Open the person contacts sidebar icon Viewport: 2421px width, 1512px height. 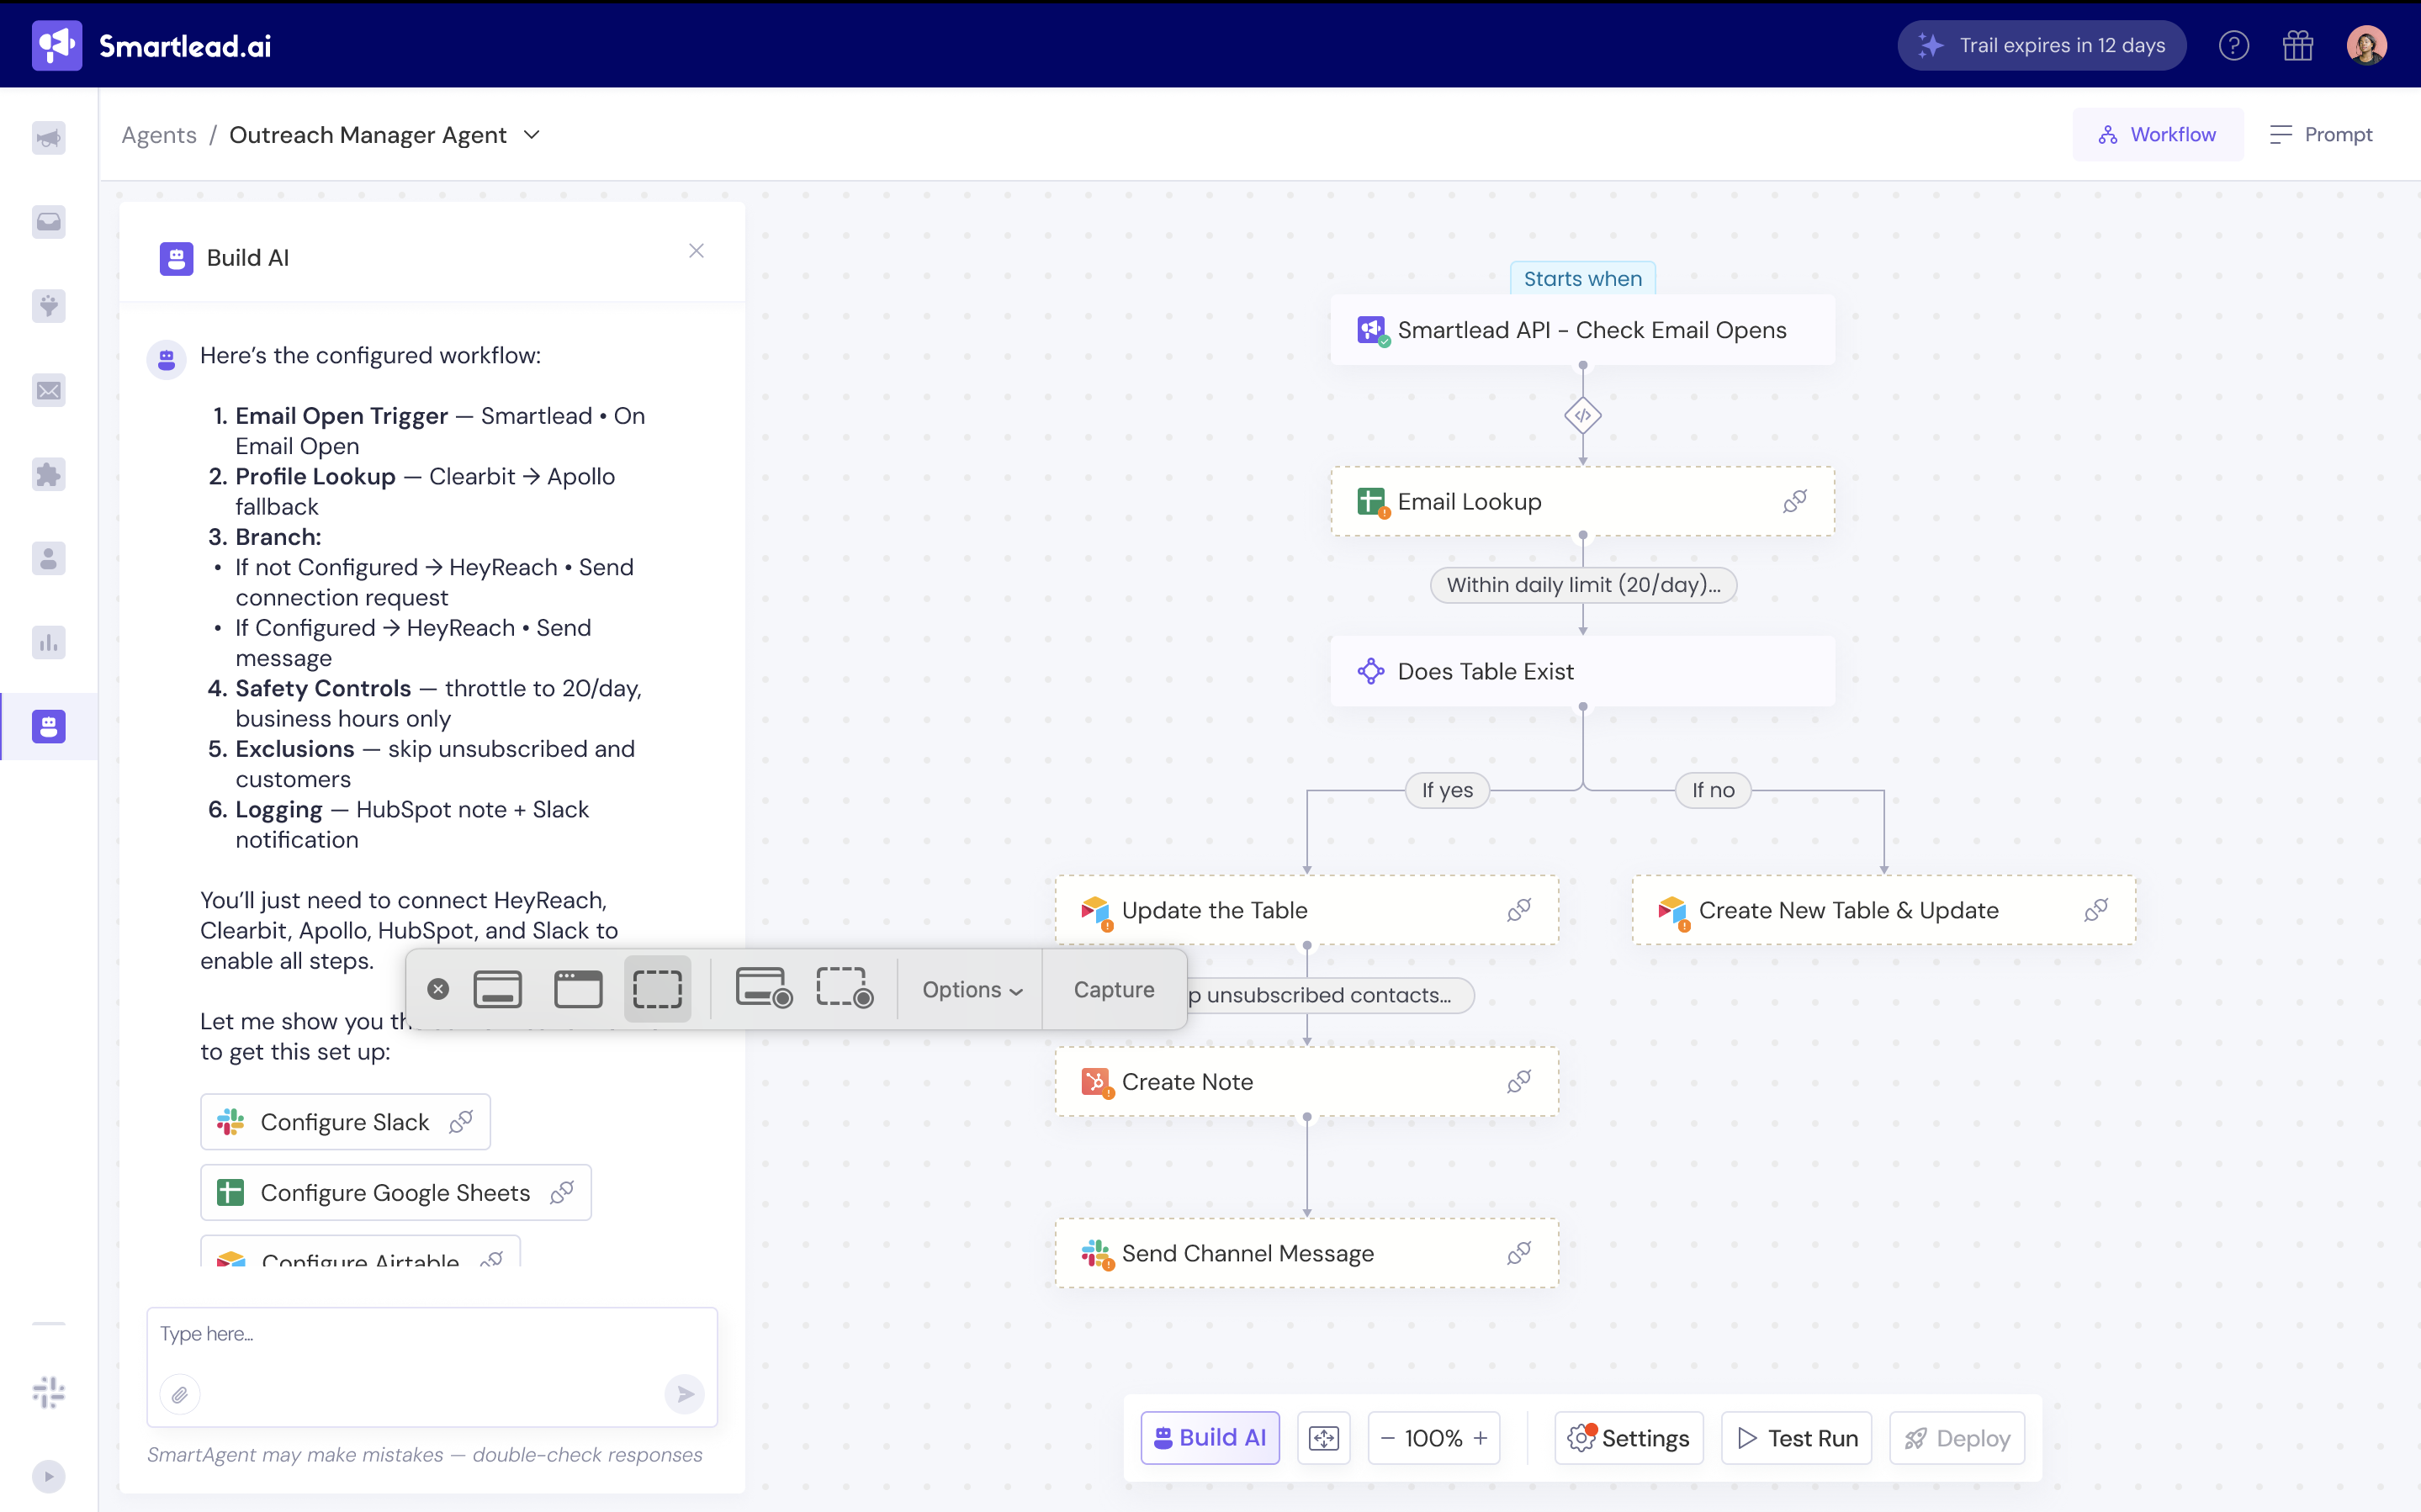[49, 558]
